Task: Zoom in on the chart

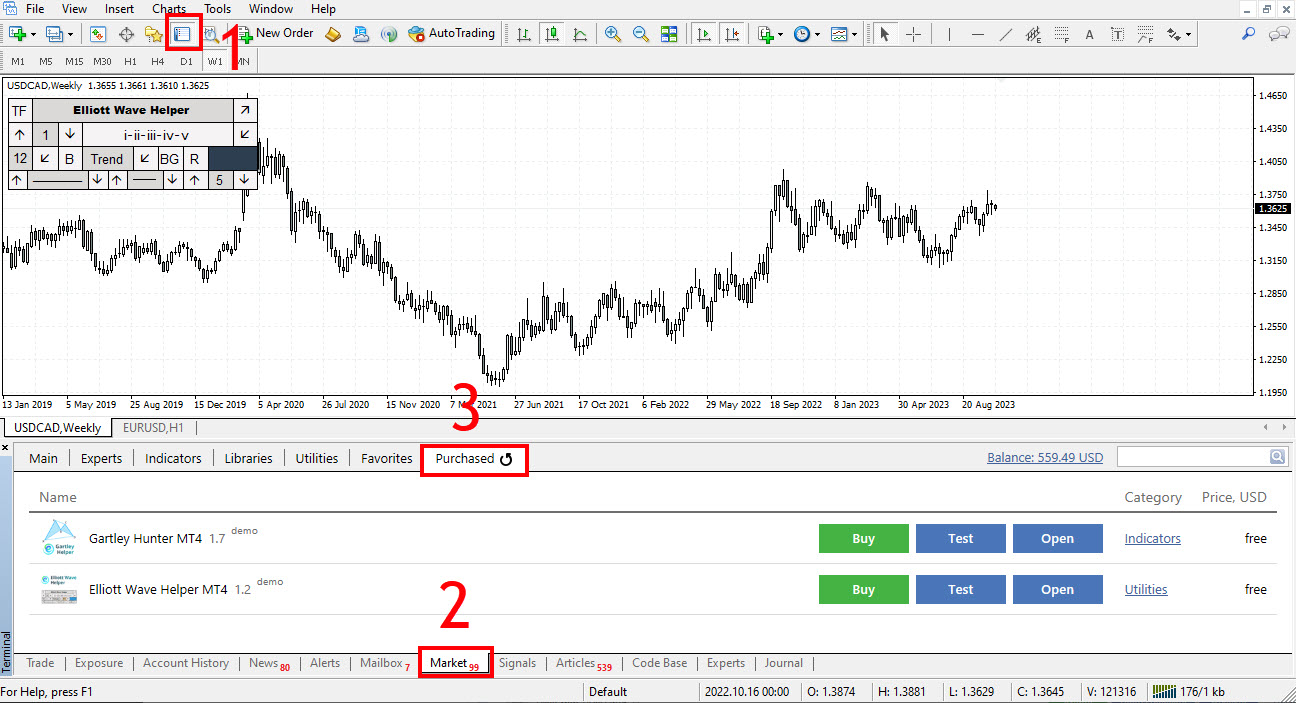Action: (613, 34)
